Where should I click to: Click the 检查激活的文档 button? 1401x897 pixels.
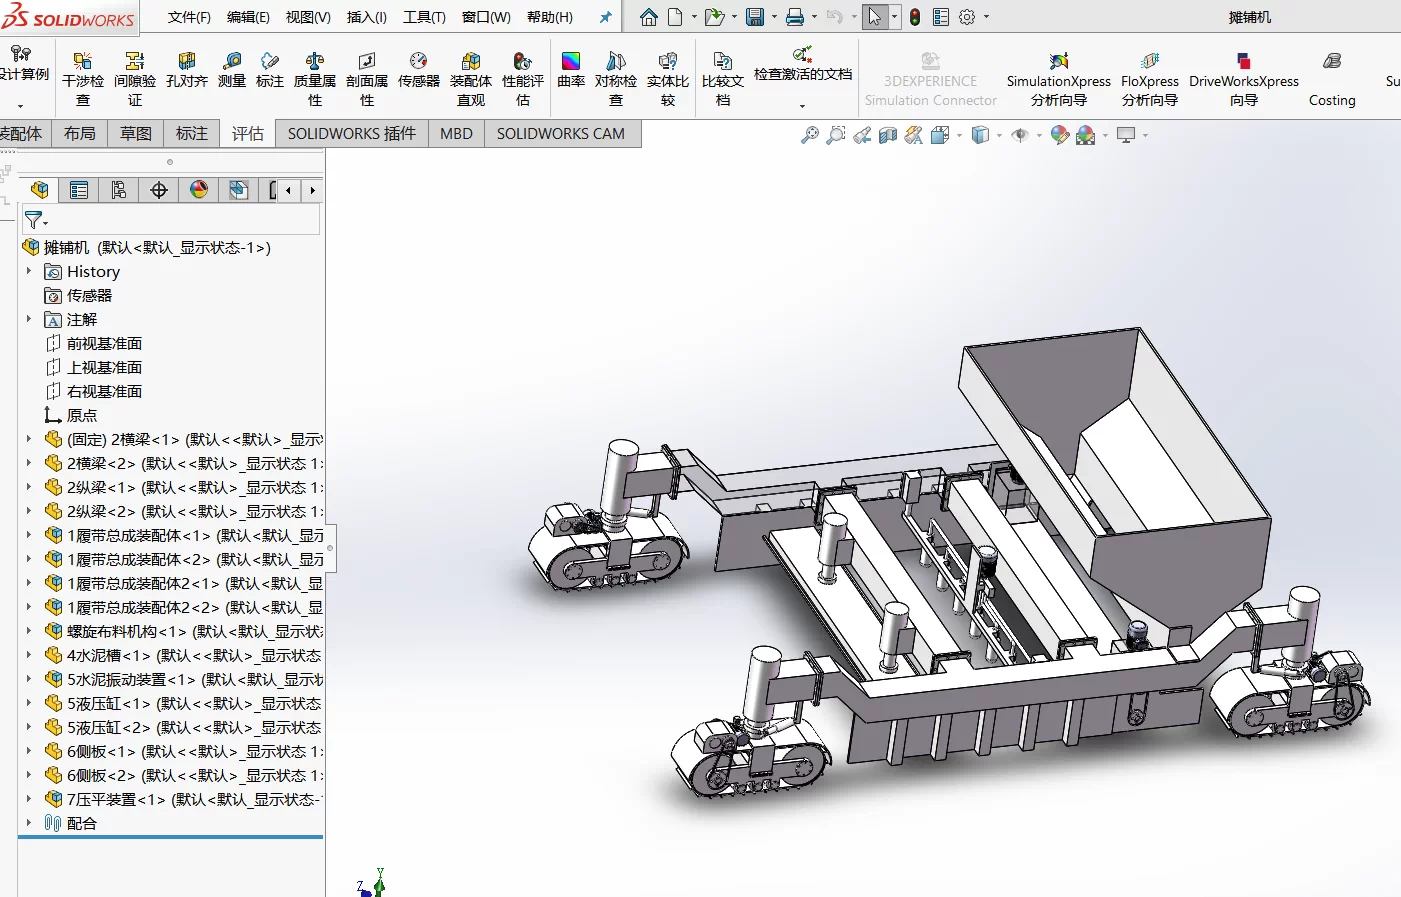(x=803, y=66)
